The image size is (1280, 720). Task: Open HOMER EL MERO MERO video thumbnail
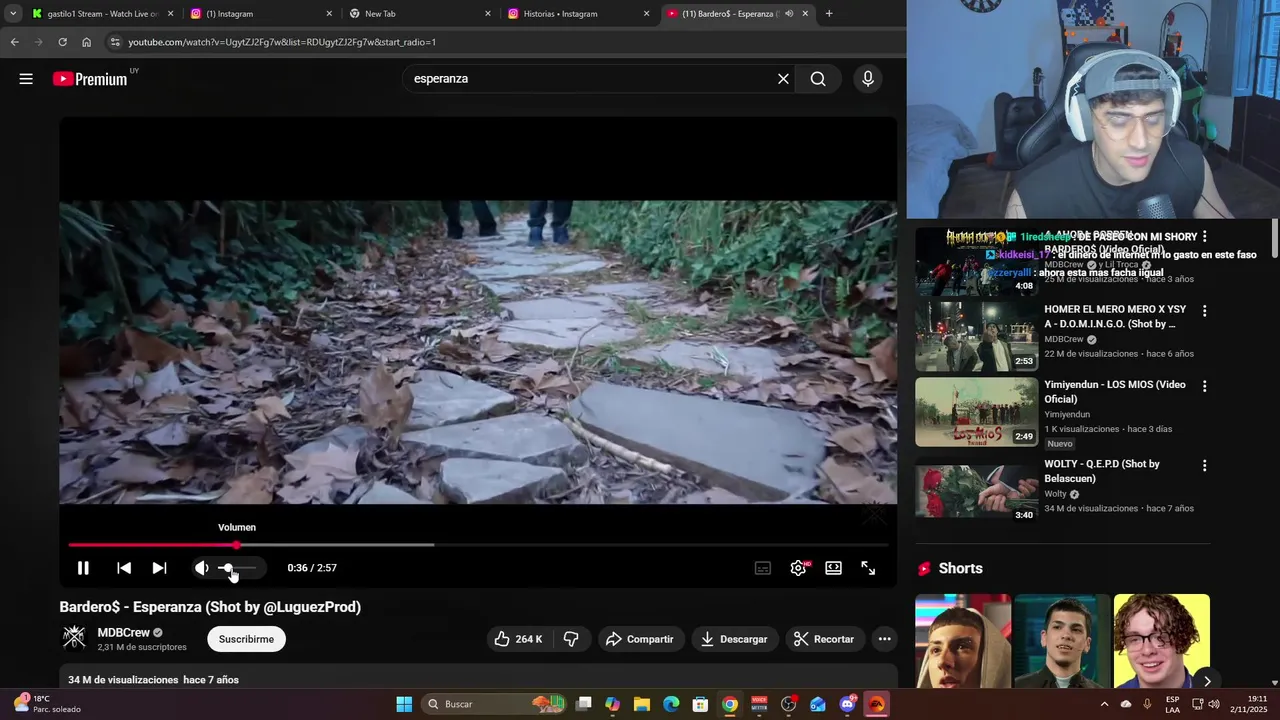pyautogui.click(x=977, y=337)
